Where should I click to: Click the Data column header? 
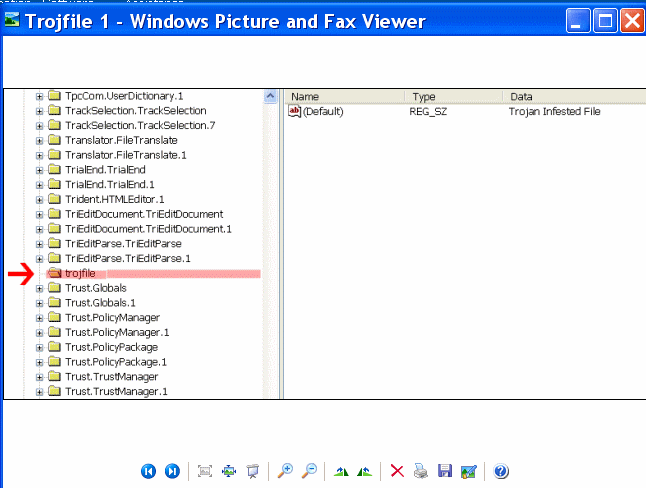tap(574, 96)
